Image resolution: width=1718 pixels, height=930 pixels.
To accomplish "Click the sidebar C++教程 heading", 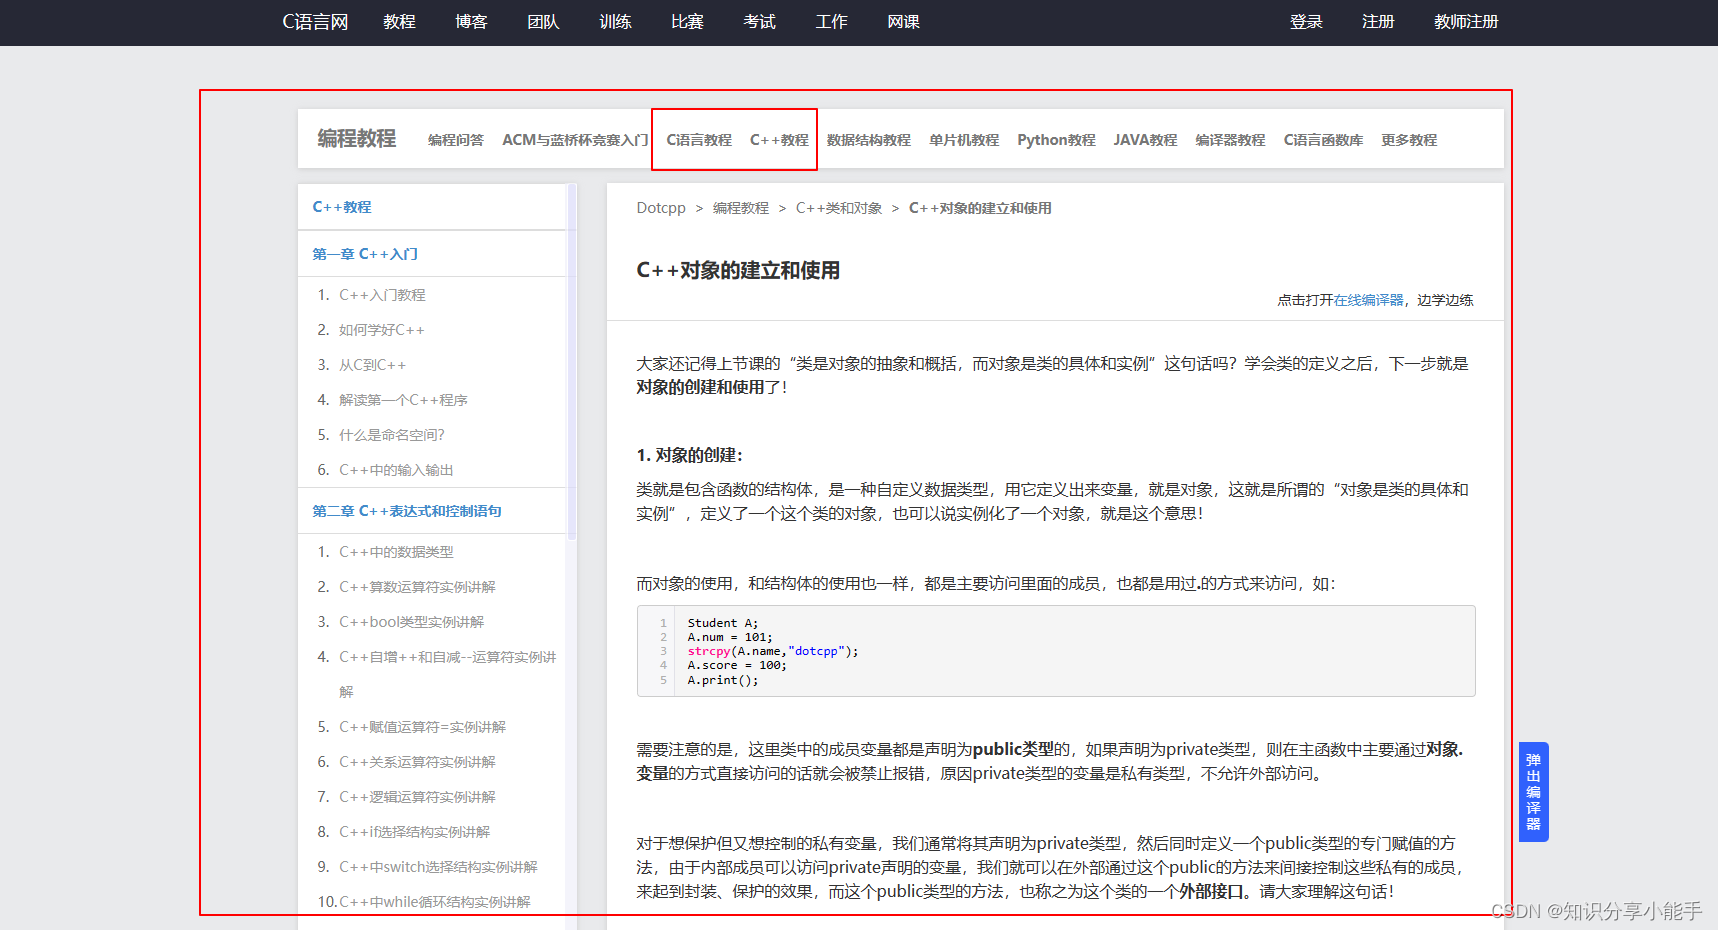I will click(x=342, y=207).
